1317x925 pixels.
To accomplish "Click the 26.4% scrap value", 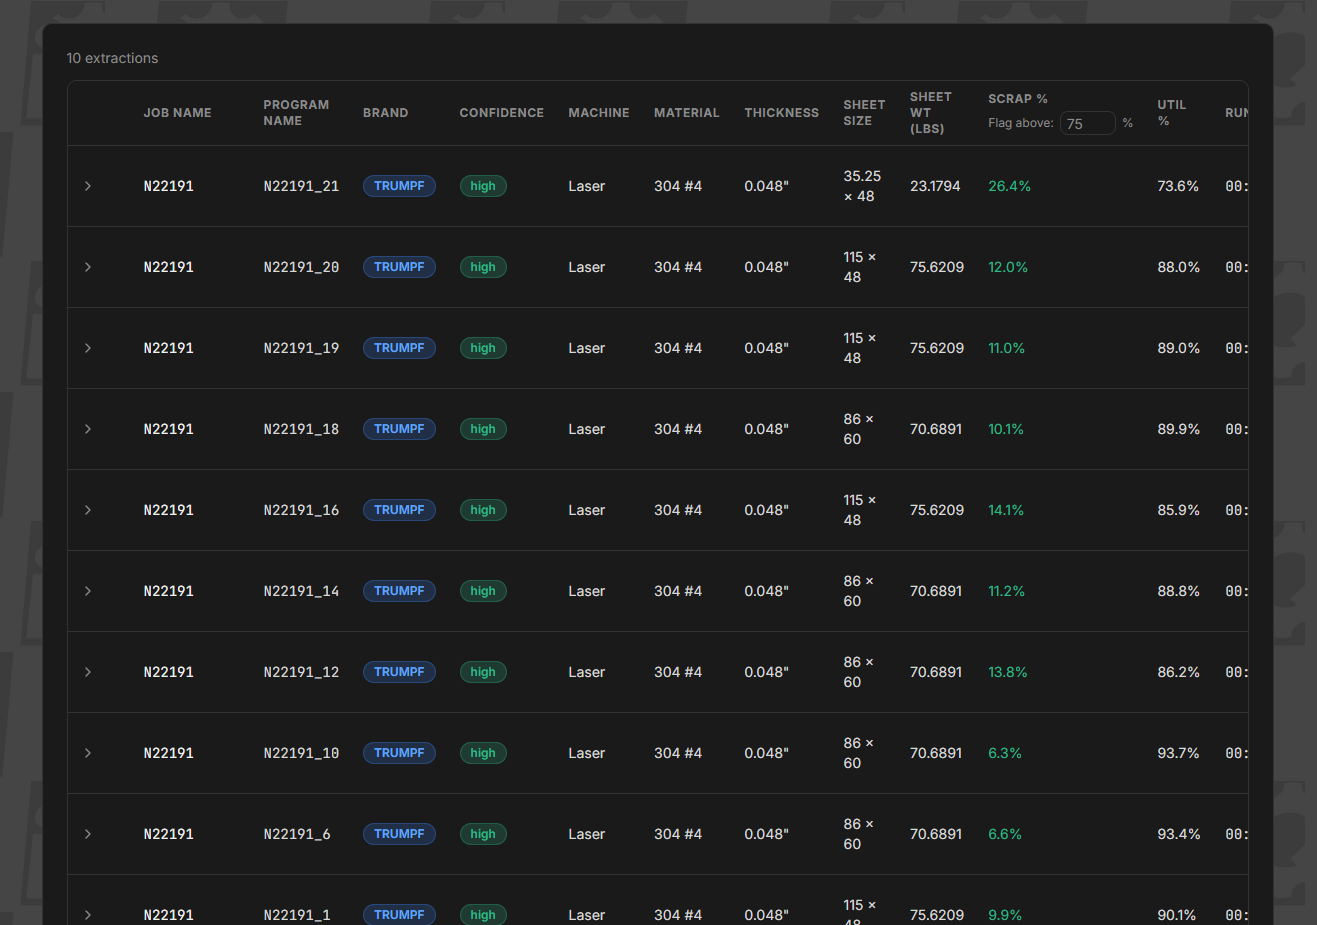I will (1009, 186).
